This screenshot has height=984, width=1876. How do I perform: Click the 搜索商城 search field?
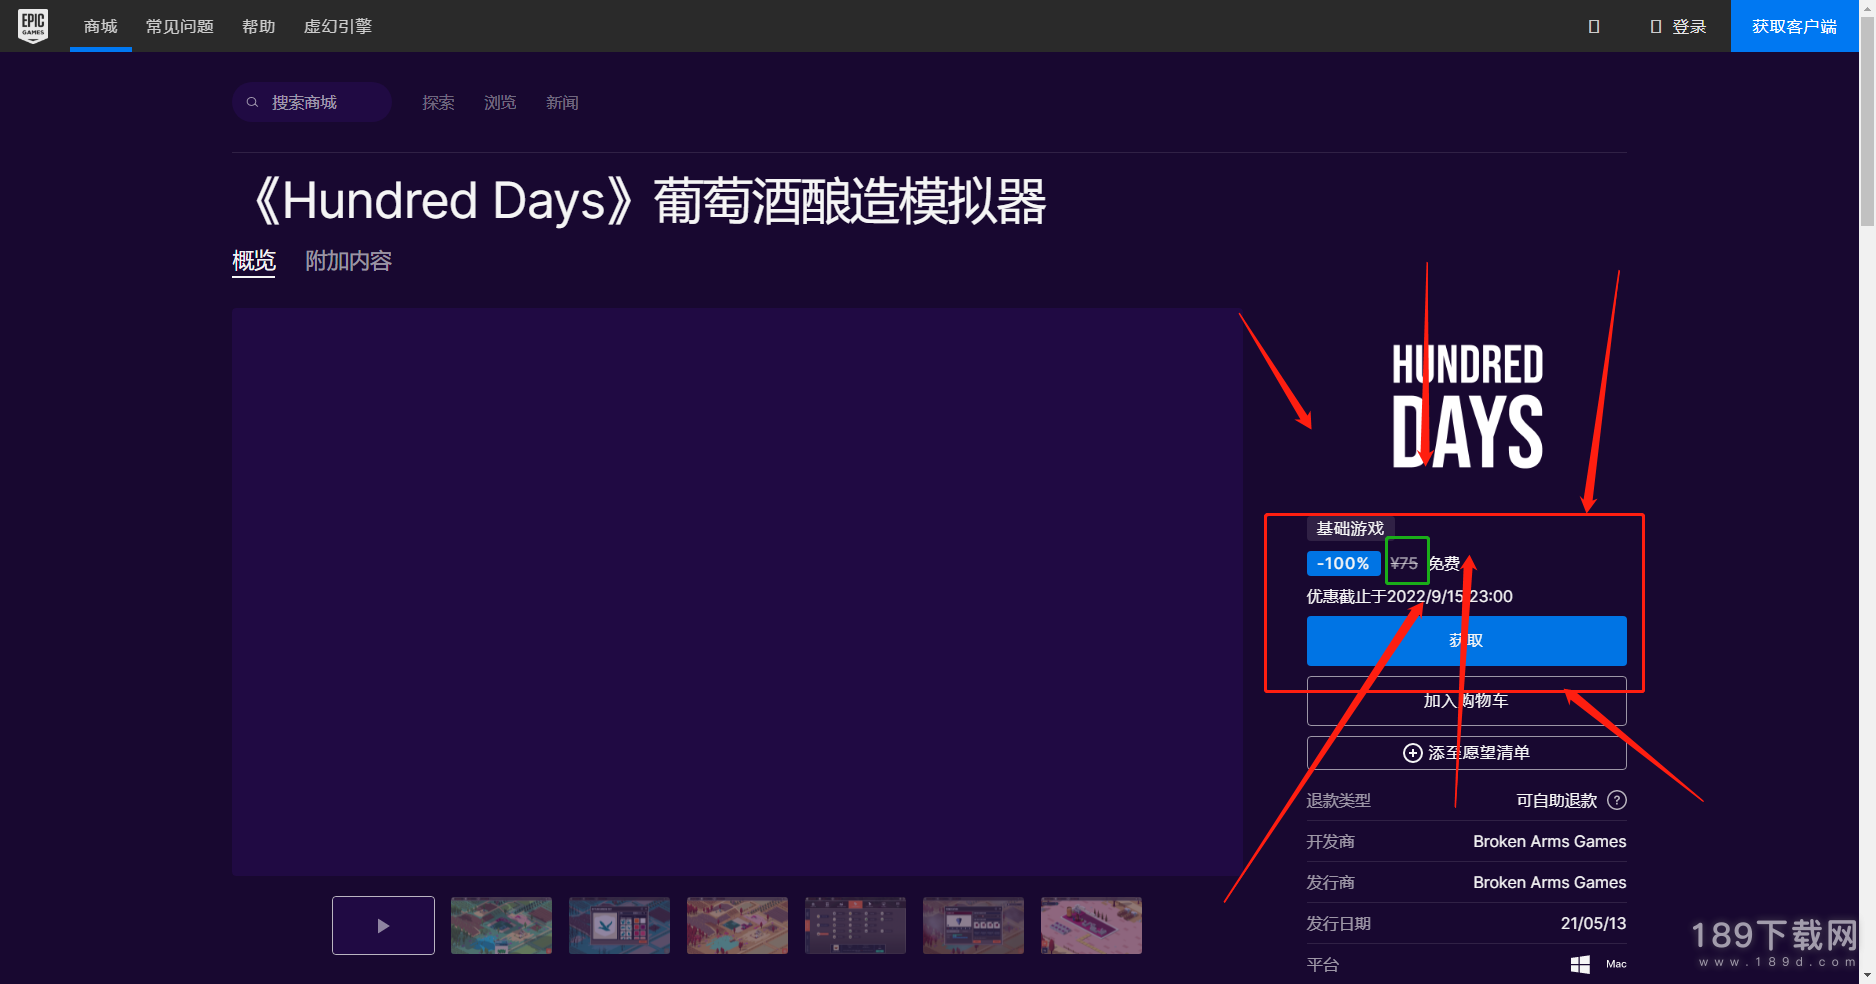click(312, 102)
